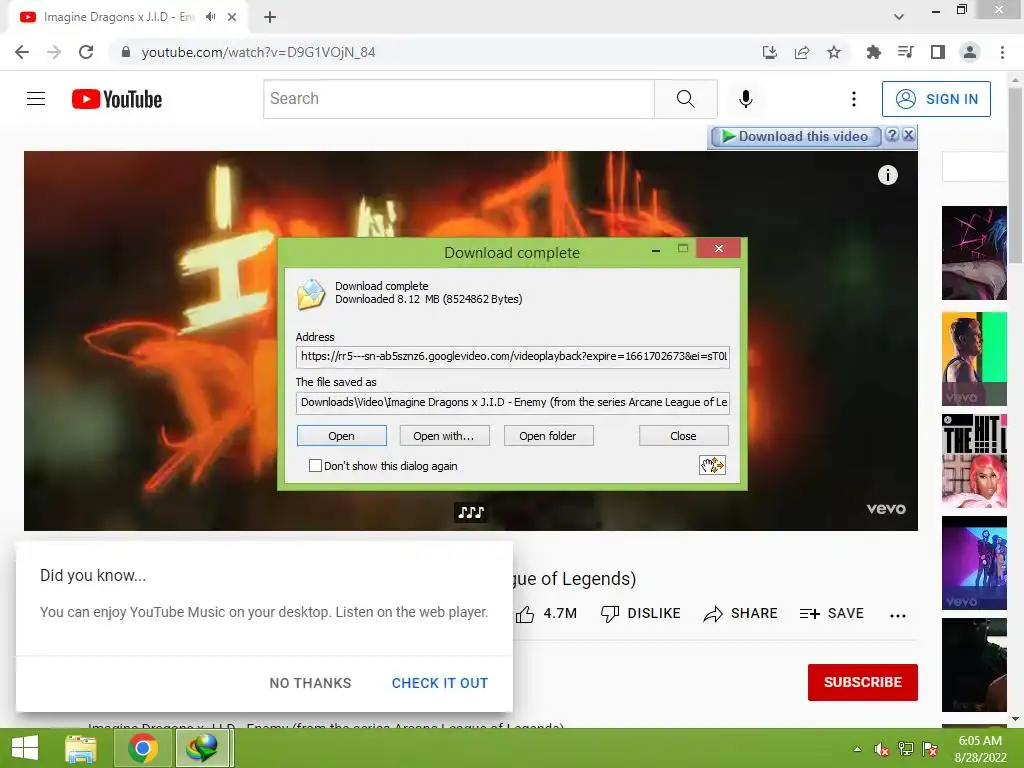Click Open in Download complete dialog

point(342,436)
